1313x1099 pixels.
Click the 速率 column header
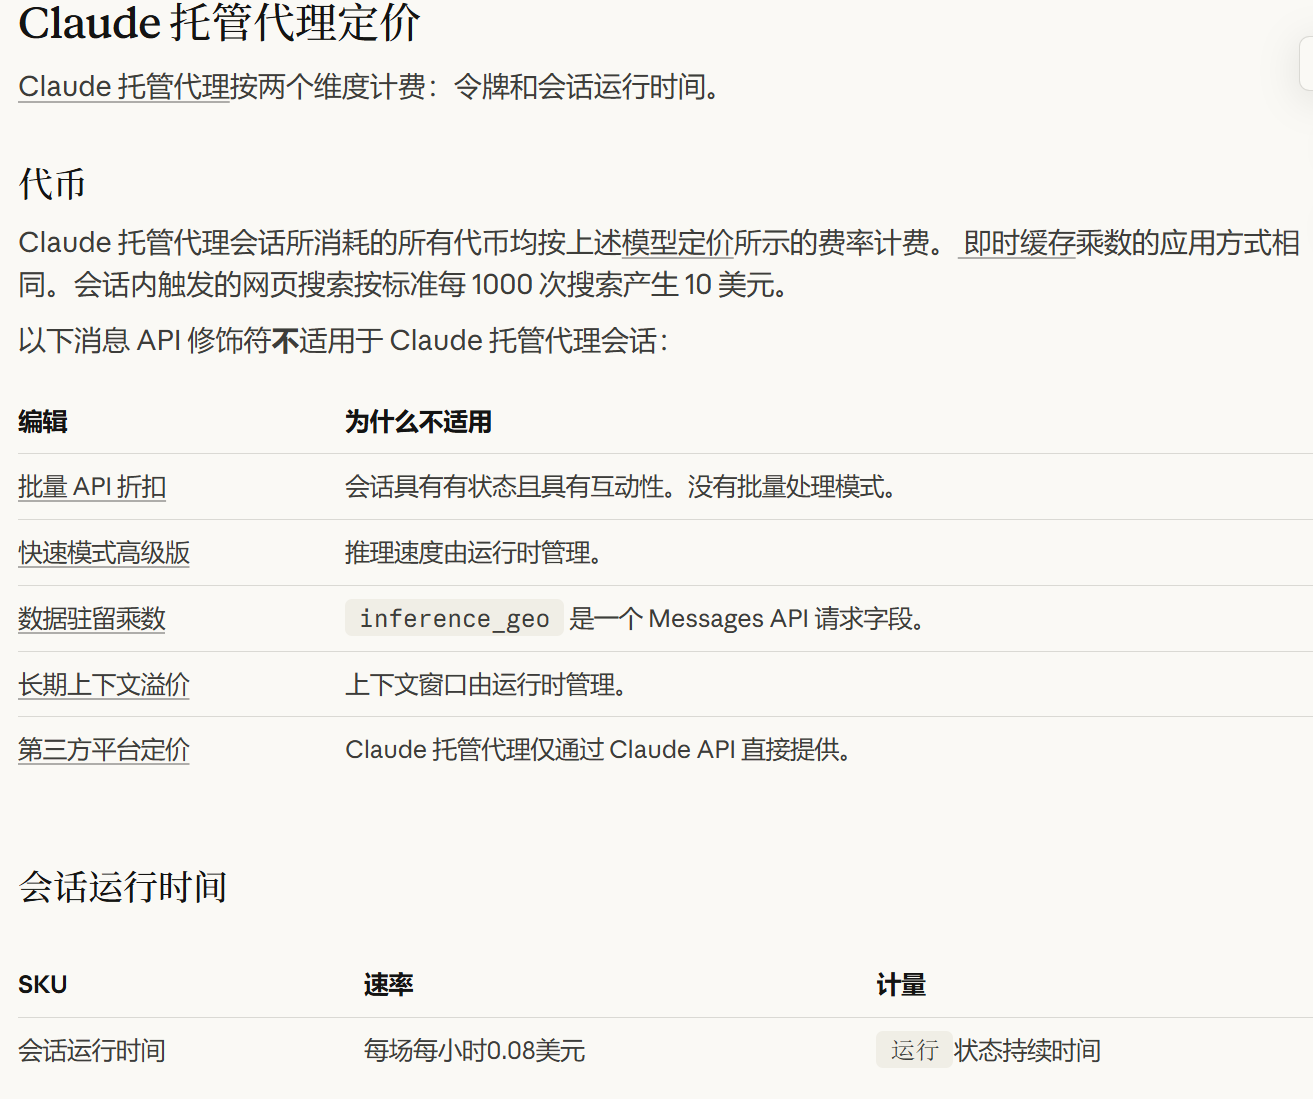tap(391, 984)
